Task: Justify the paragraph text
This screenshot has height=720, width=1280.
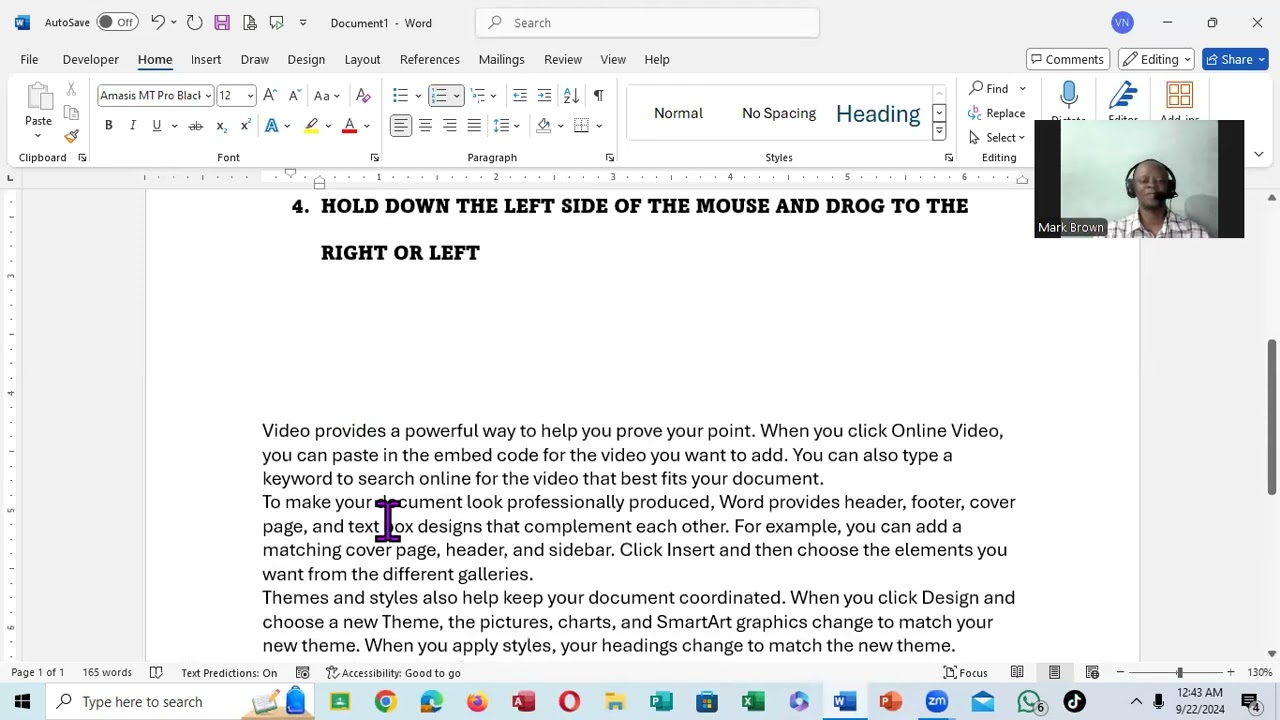Action: [474, 125]
